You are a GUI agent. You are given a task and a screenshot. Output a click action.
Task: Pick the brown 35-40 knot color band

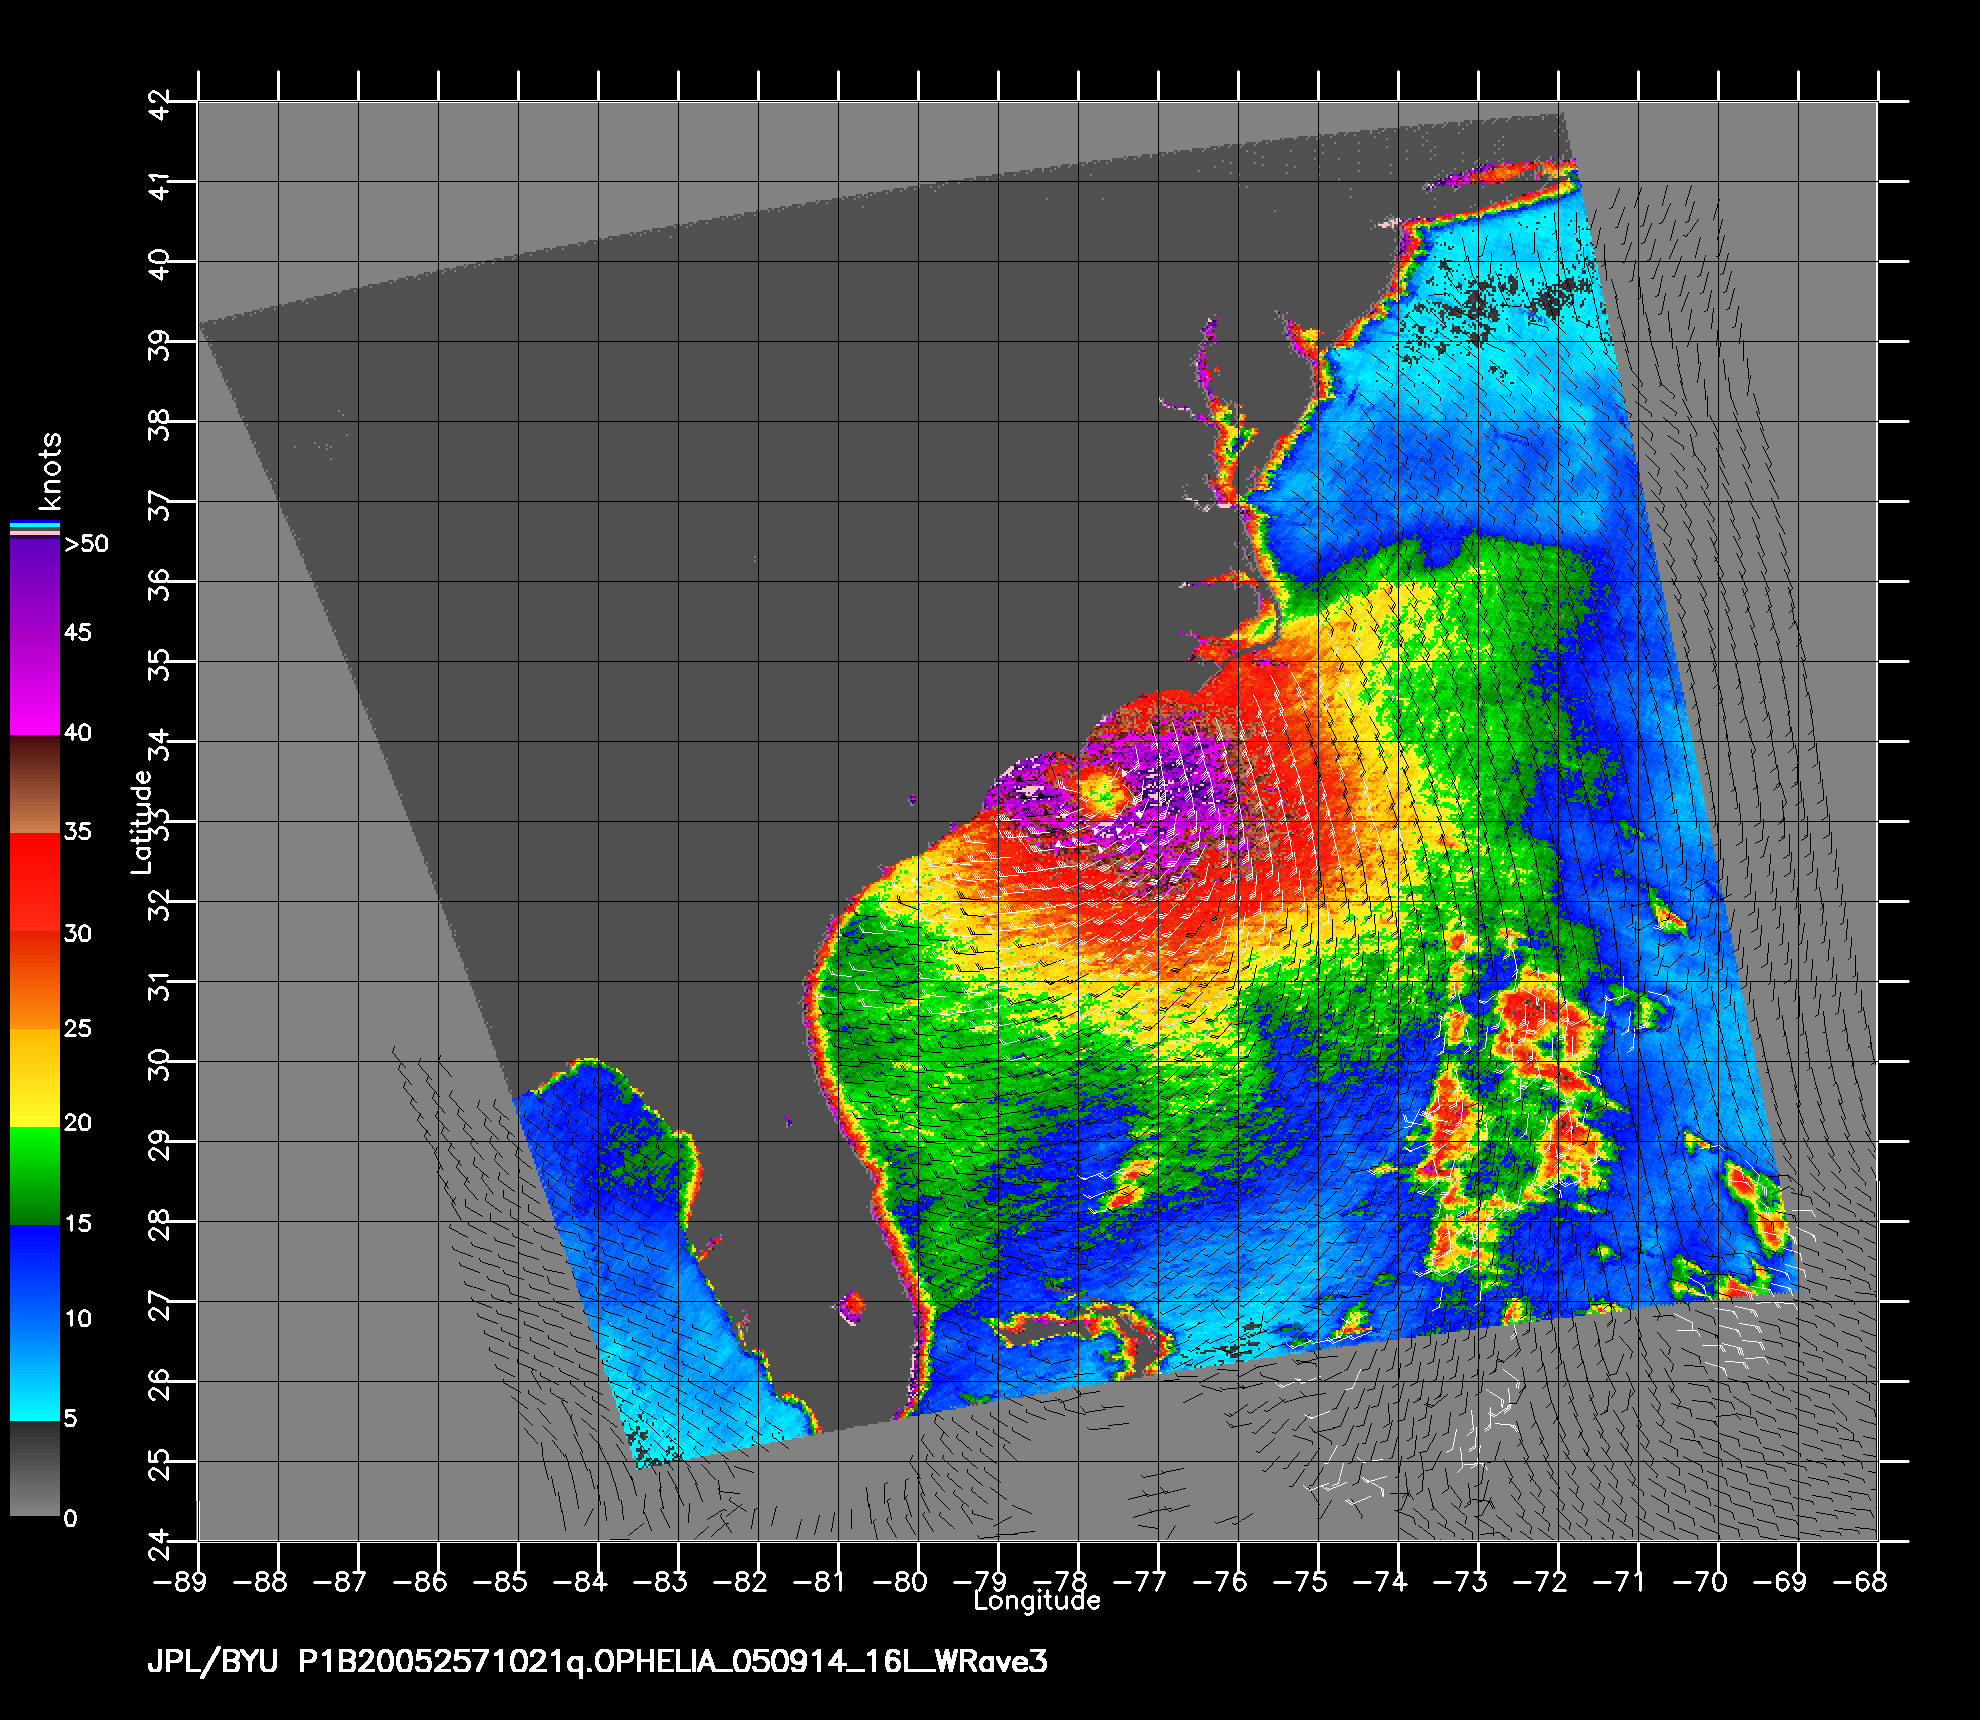click(x=35, y=785)
